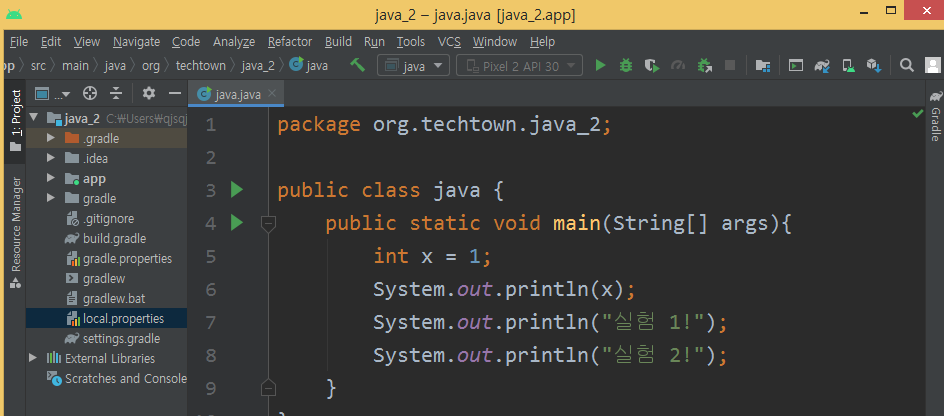Hide the Project panel with minus icon

pos(175,93)
